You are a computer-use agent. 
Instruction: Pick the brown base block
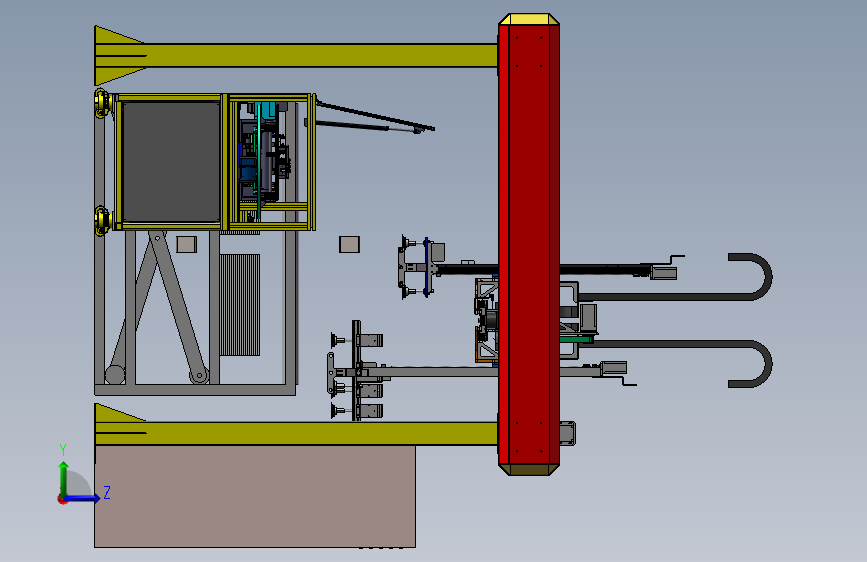click(255, 496)
